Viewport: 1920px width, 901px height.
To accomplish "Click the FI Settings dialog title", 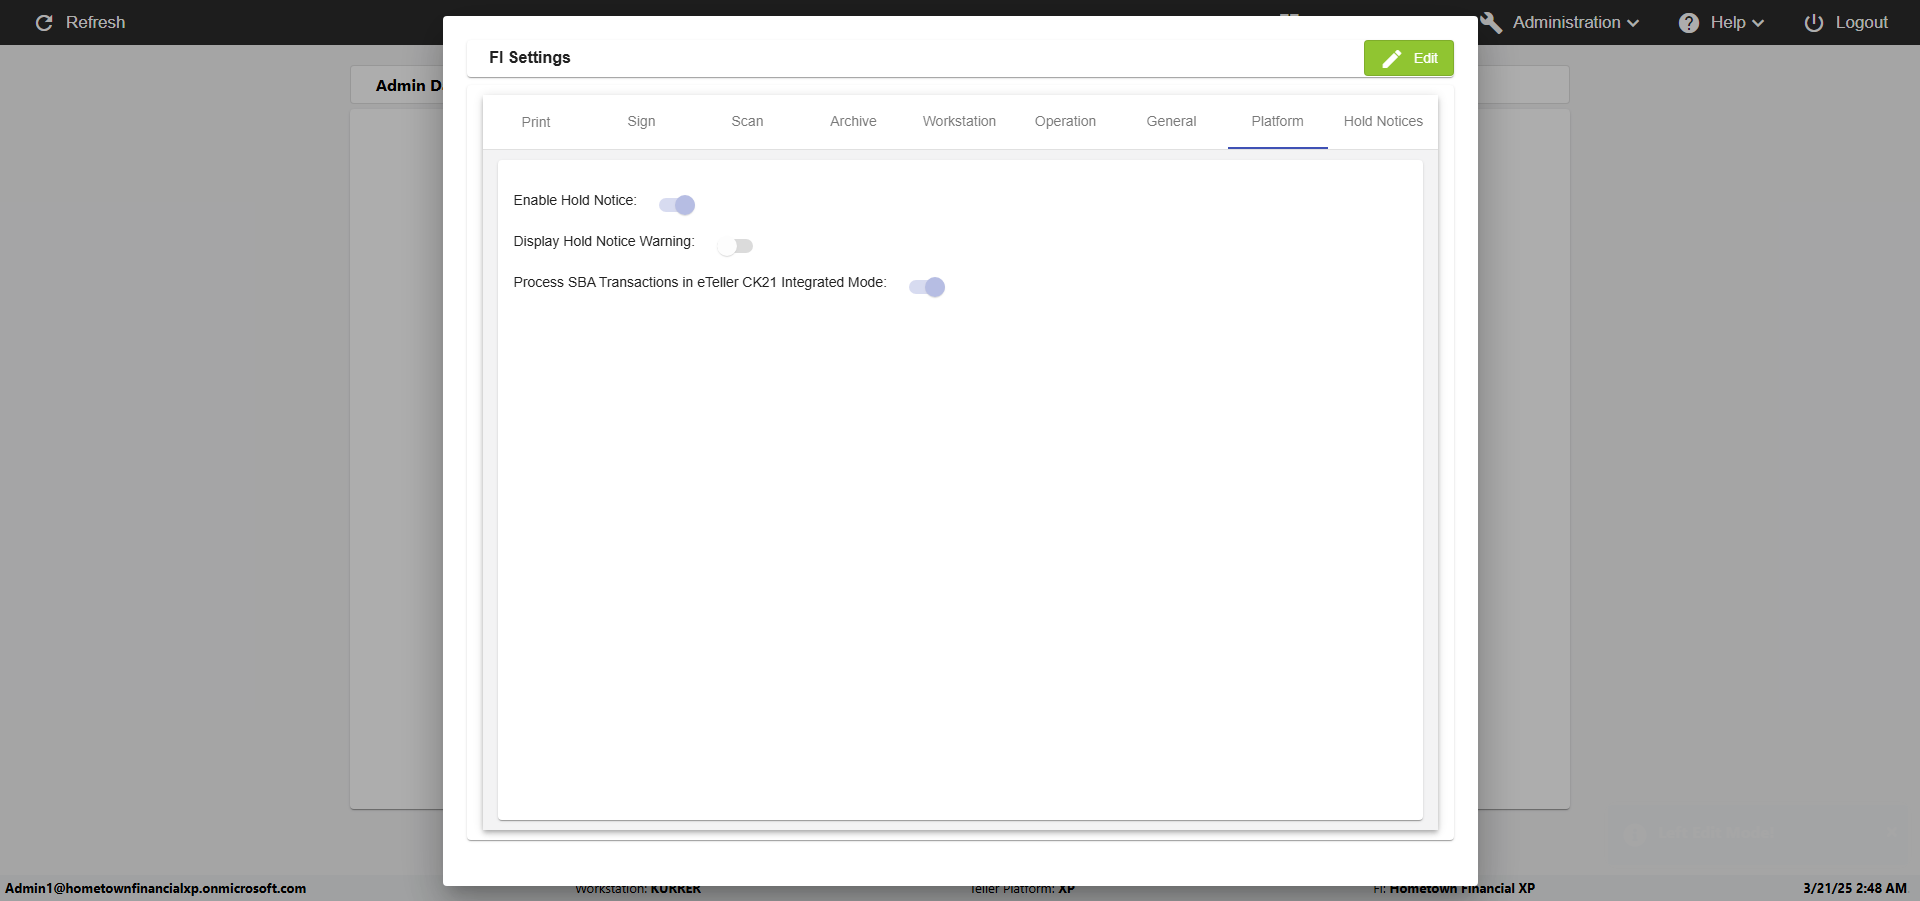I will 529,58.
